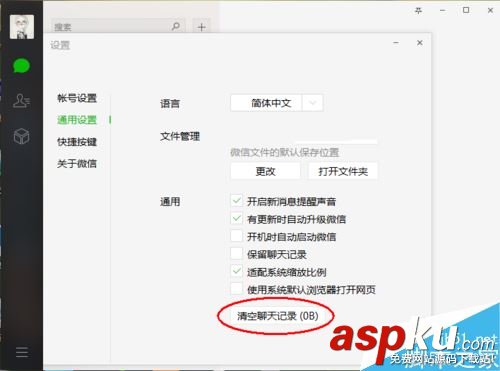Open the Favorites cube icon in sidebar
The width and height of the screenshot is (500, 371).
(x=21, y=136)
